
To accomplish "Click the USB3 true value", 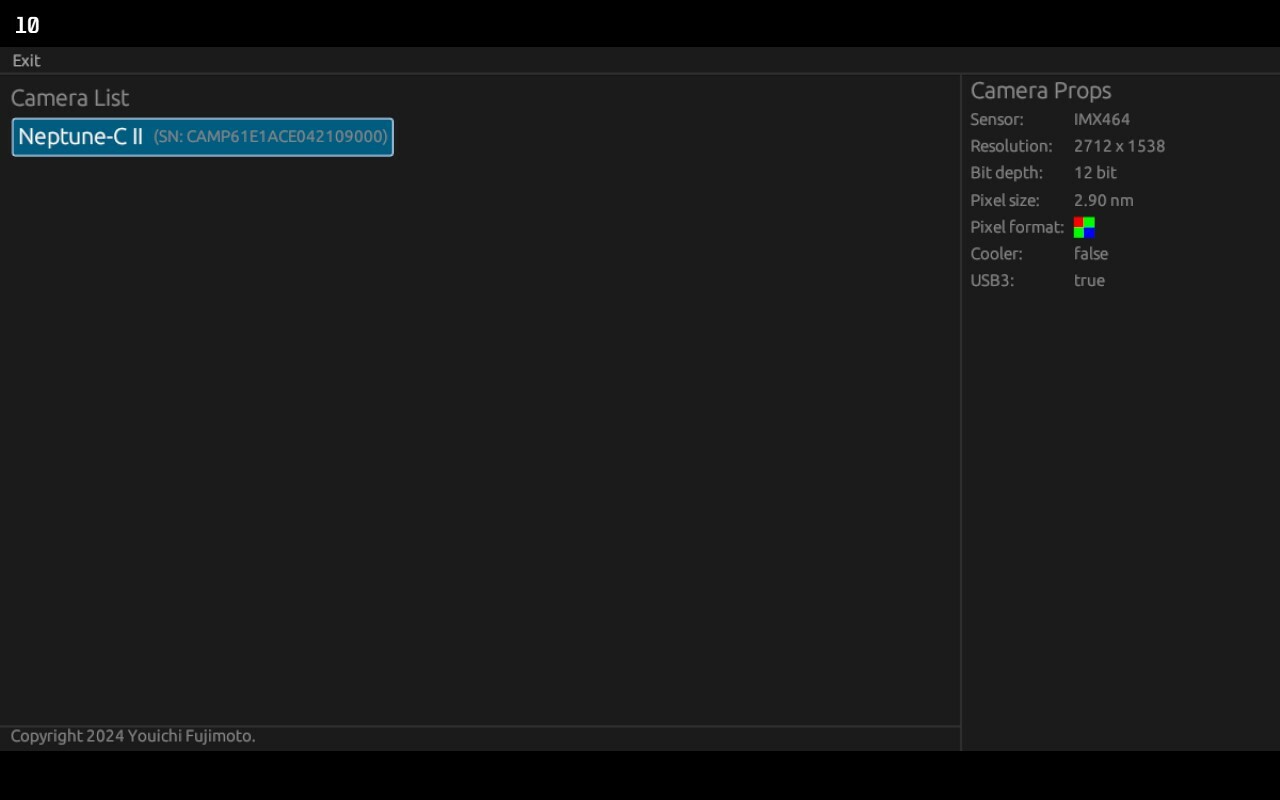I will coord(1089,281).
